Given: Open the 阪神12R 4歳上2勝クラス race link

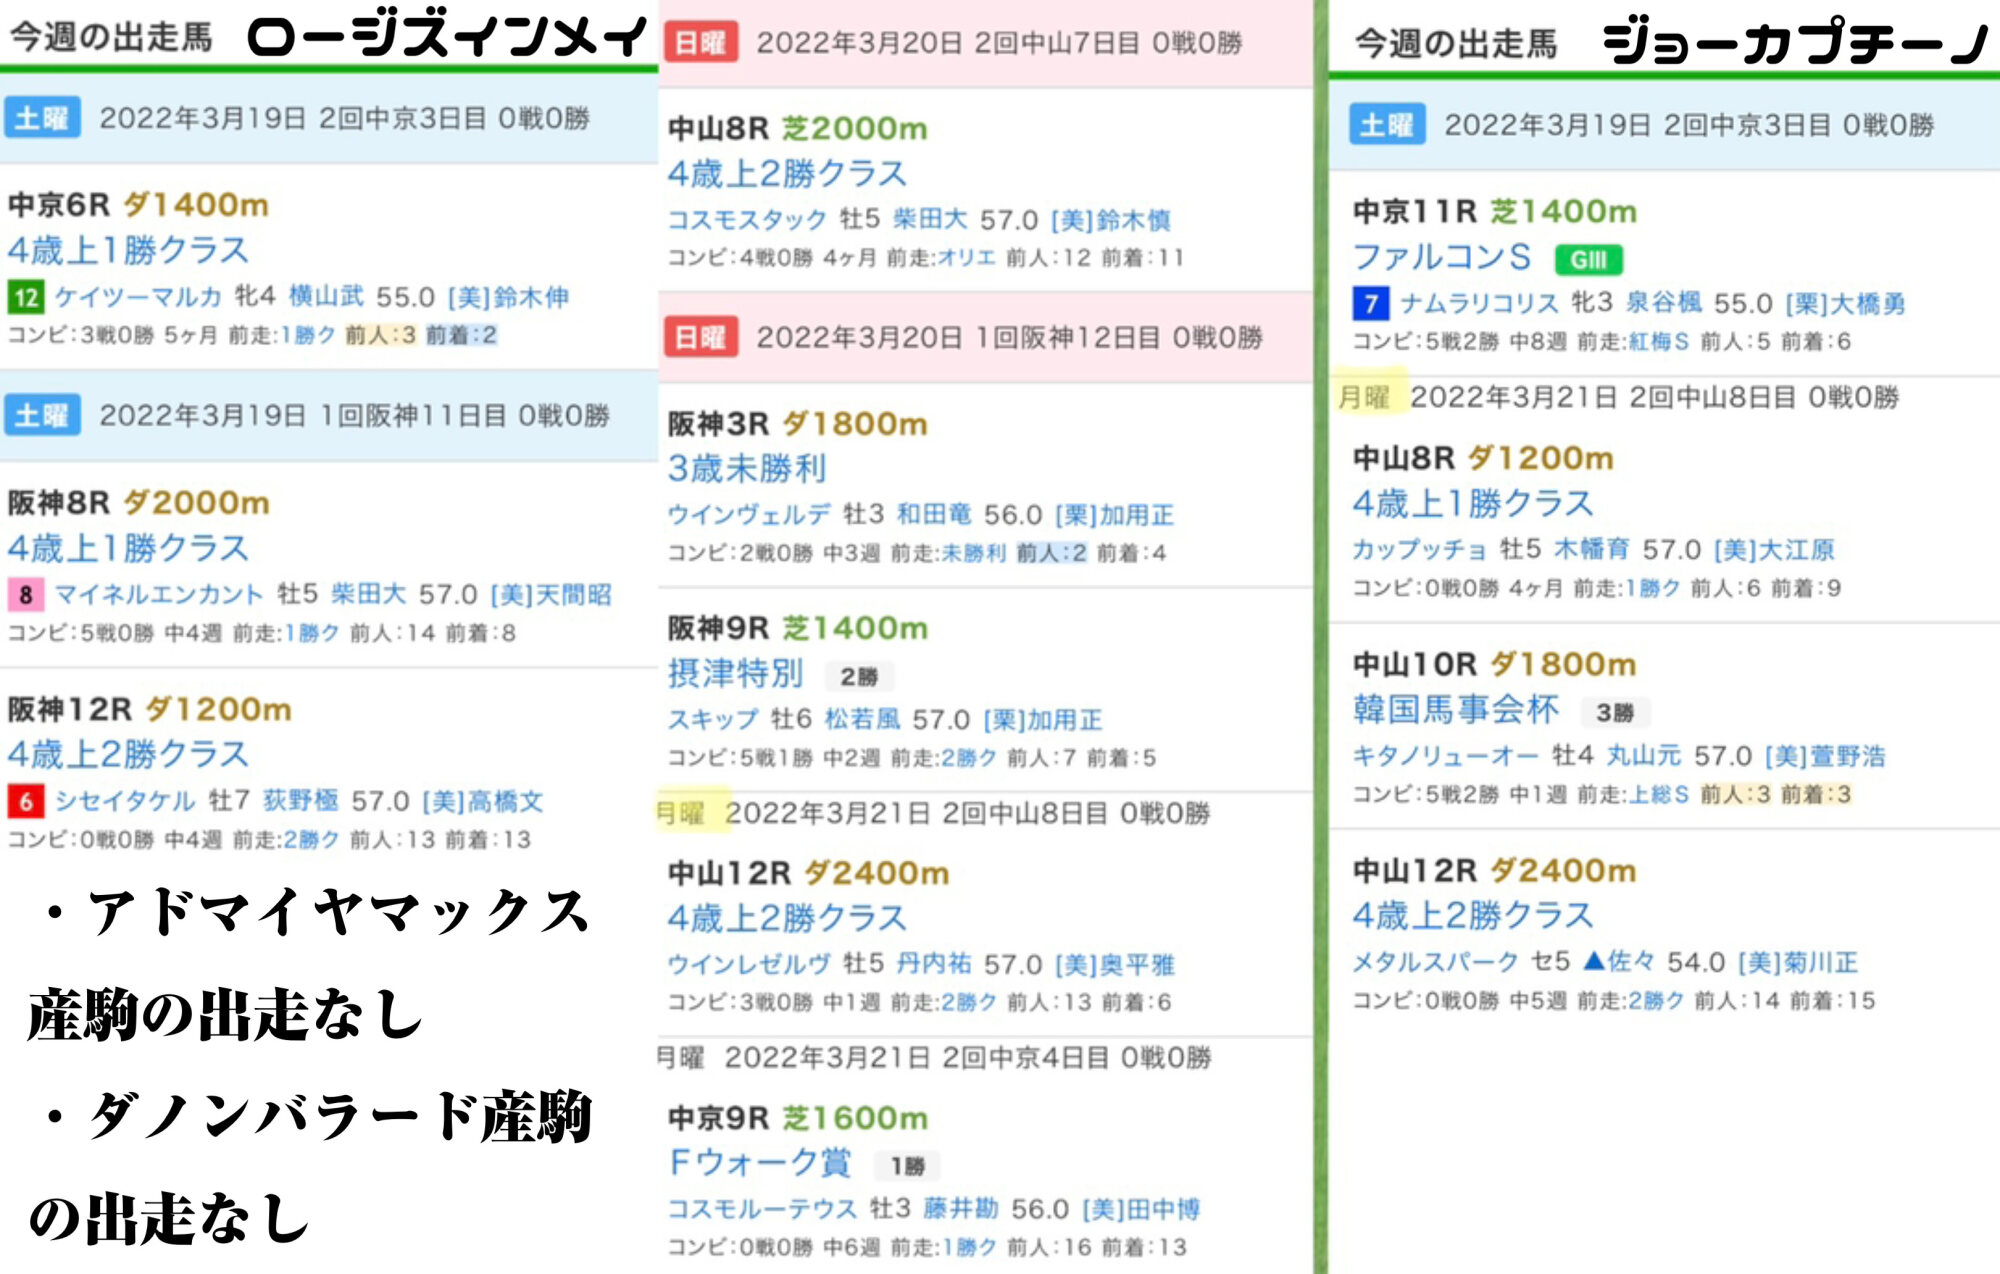Looking at the screenshot, I should (128, 754).
